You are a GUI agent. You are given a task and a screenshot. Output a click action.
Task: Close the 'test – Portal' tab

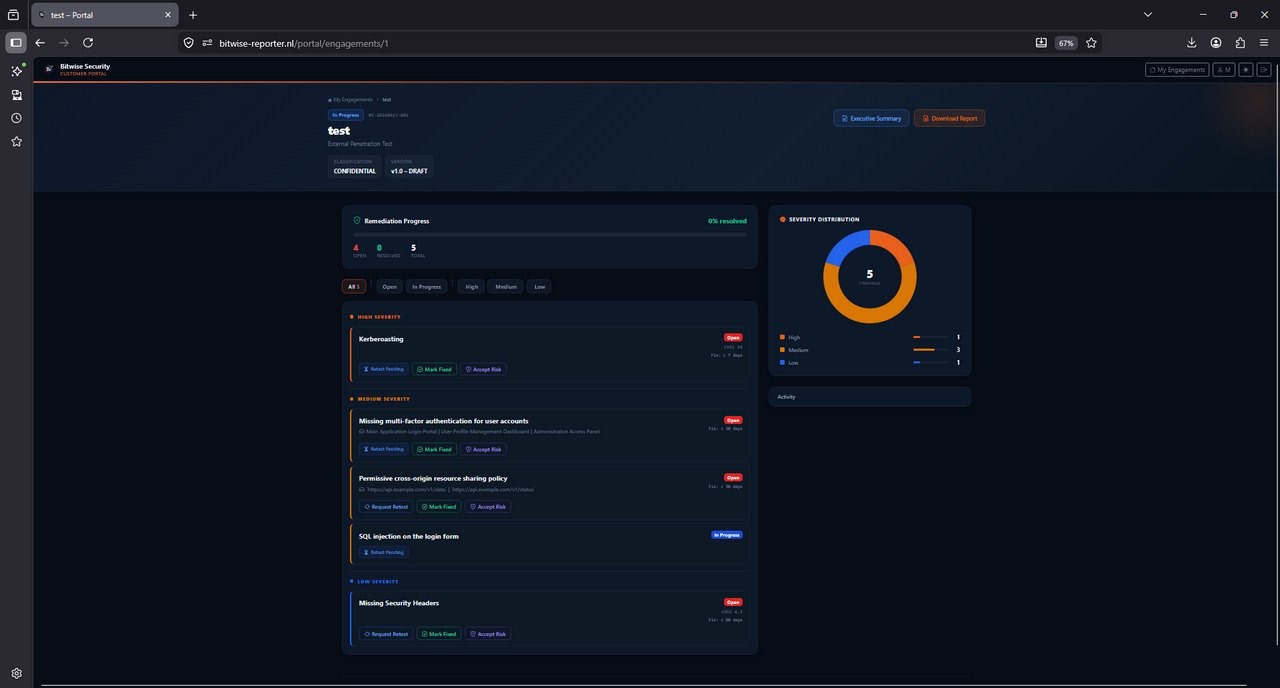click(x=167, y=15)
